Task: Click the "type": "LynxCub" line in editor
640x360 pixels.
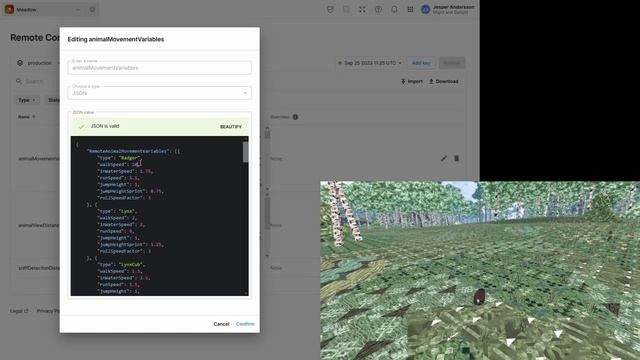Action: click(x=121, y=264)
